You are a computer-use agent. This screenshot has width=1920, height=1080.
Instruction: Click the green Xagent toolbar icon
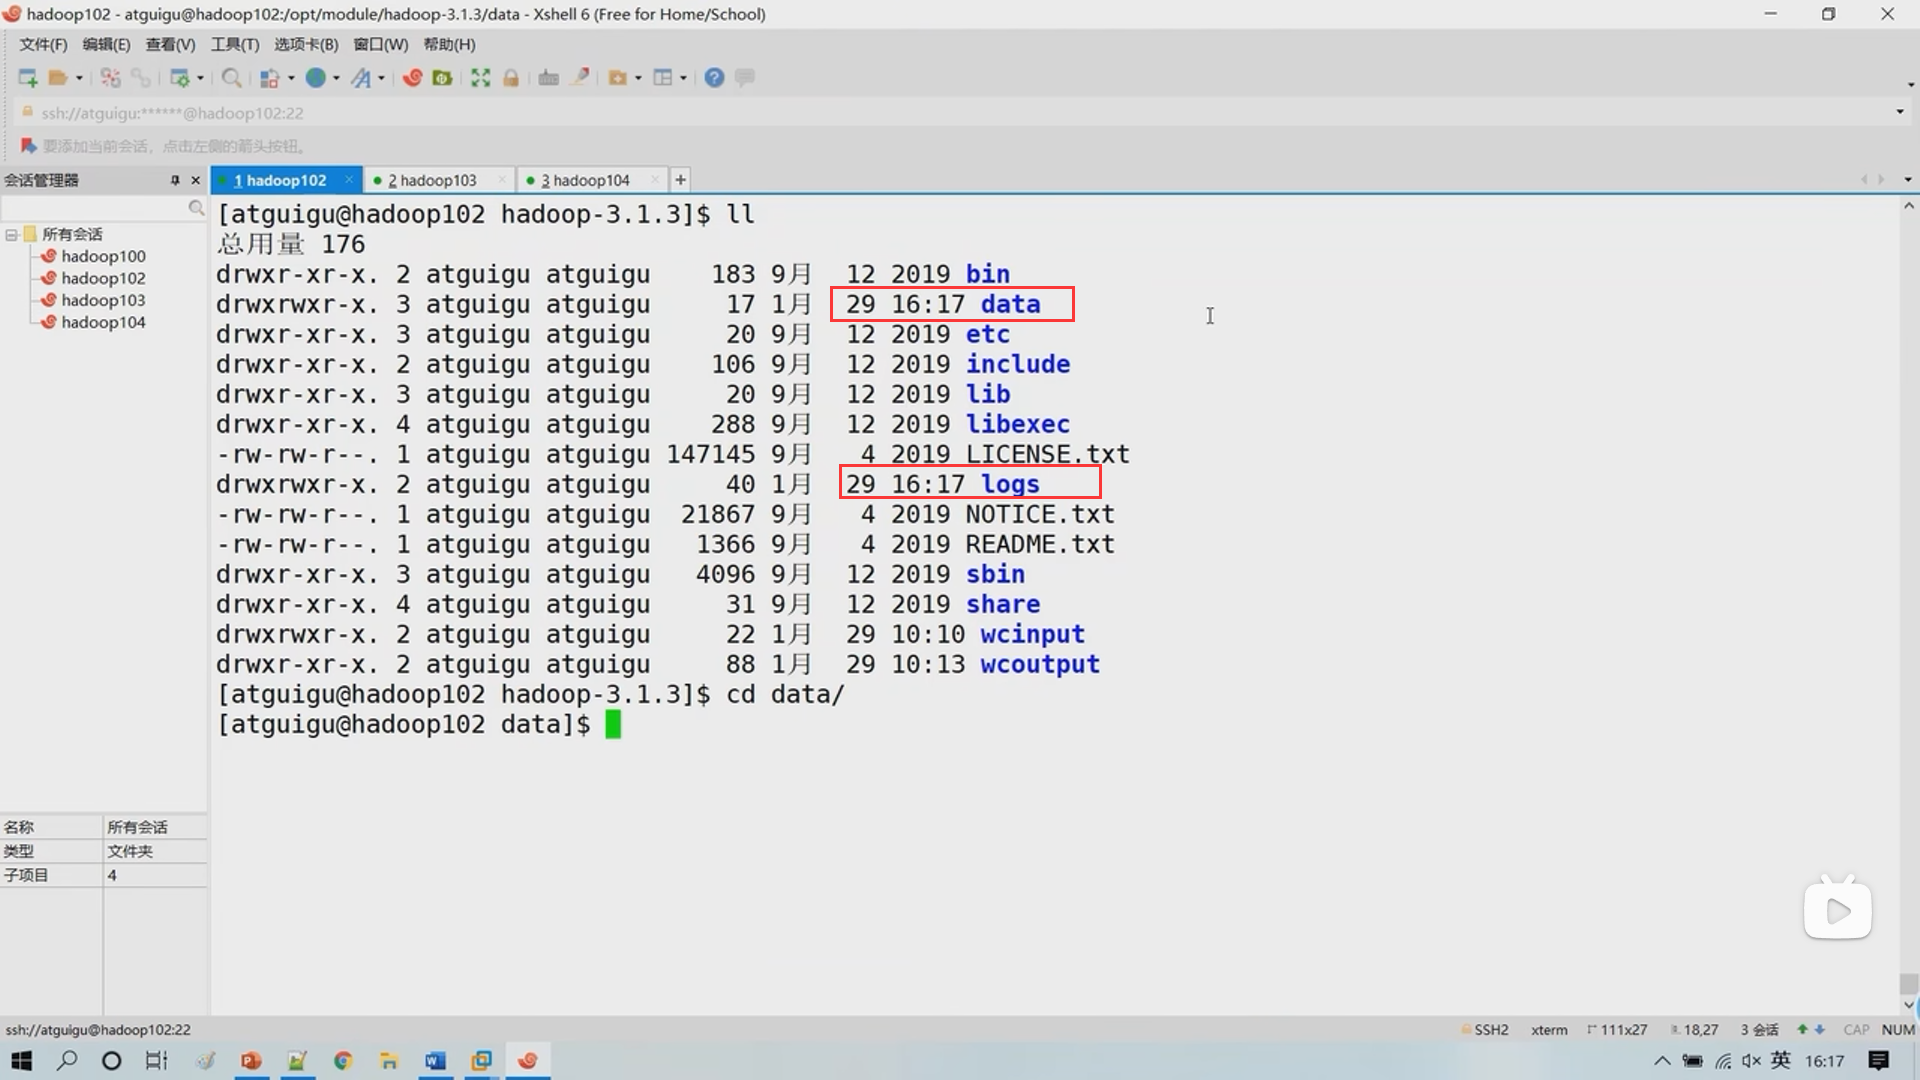tap(442, 78)
